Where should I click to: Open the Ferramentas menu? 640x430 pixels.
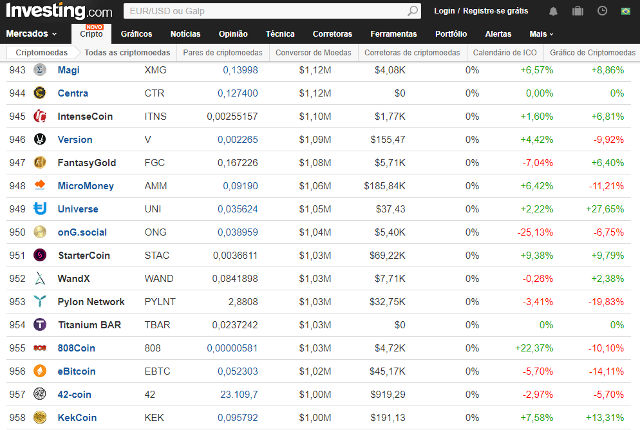click(393, 34)
